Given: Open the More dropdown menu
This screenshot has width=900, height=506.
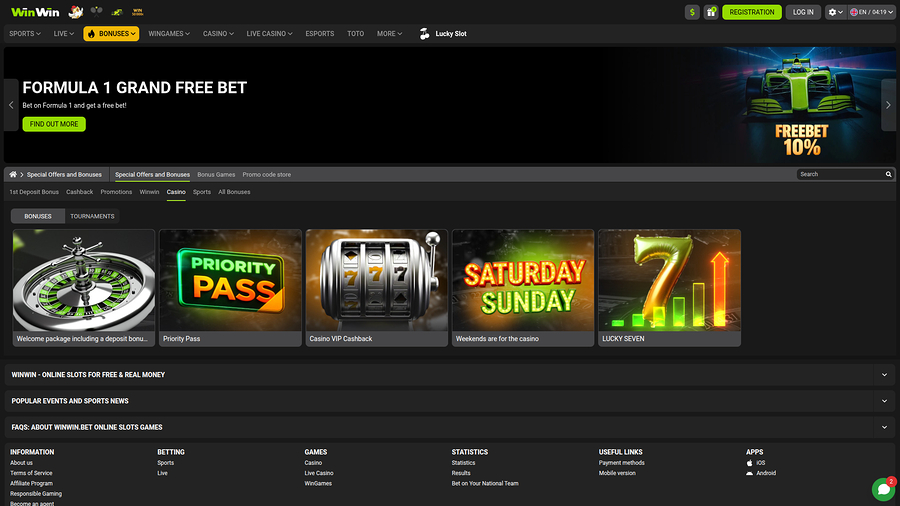Looking at the screenshot, I should click(x=389, y=34).
